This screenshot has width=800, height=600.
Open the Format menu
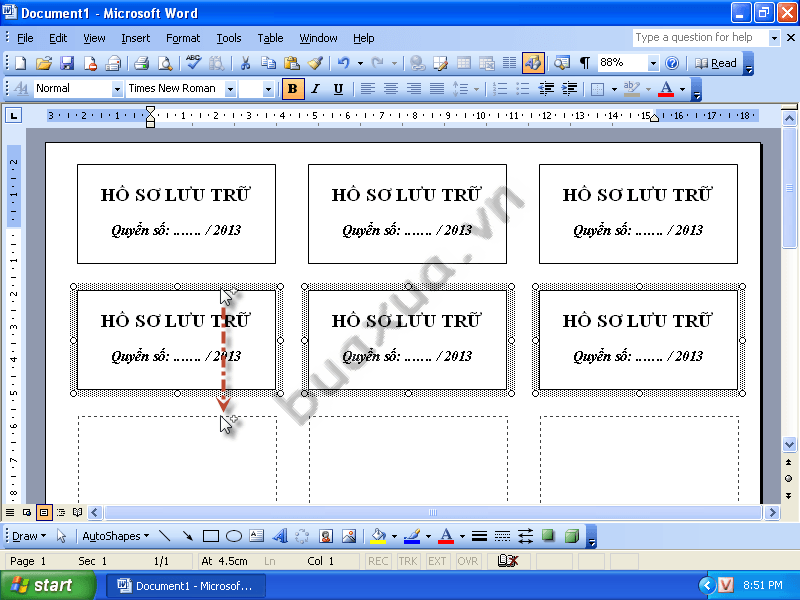point(183,38)
